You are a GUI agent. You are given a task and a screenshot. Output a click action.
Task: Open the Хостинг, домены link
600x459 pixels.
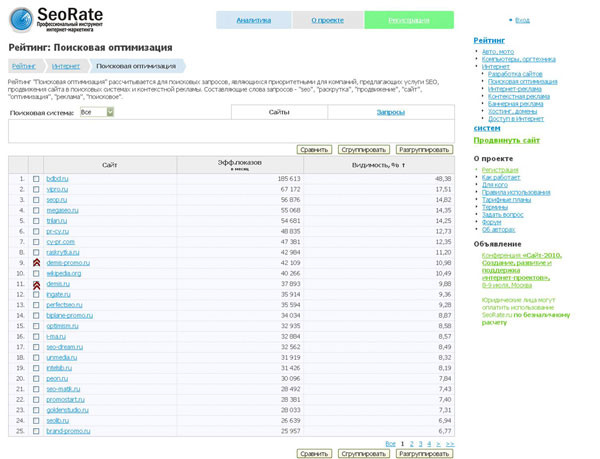(x=512, y=111)
